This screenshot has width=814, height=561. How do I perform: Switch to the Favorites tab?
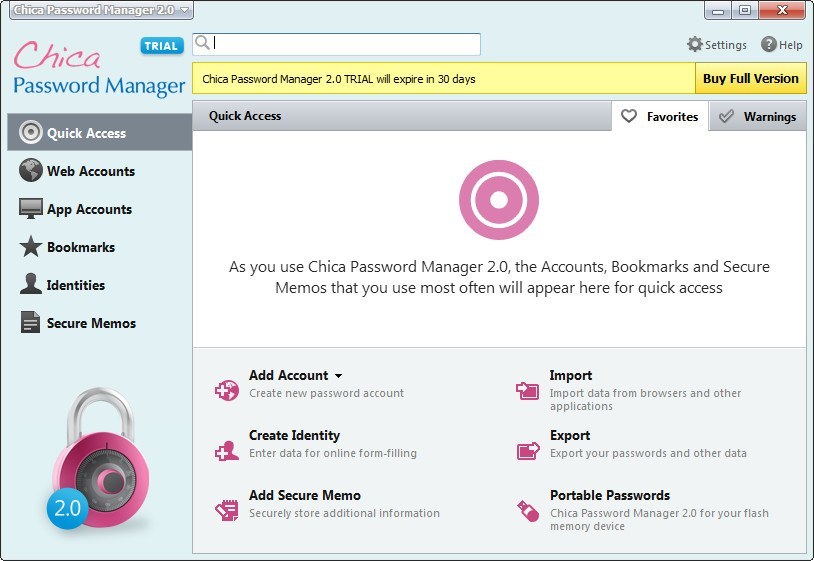pyautogui.click(x=660, y=116)
